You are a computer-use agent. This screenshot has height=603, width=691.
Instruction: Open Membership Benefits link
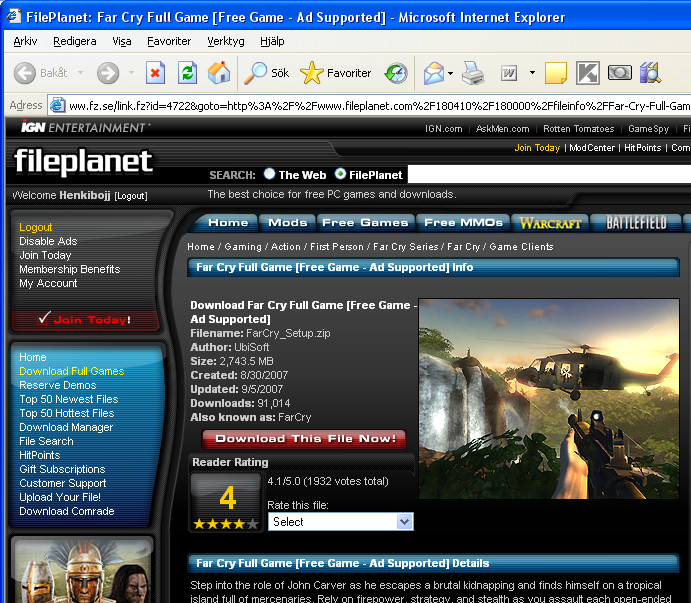click(x=70, y=269)
